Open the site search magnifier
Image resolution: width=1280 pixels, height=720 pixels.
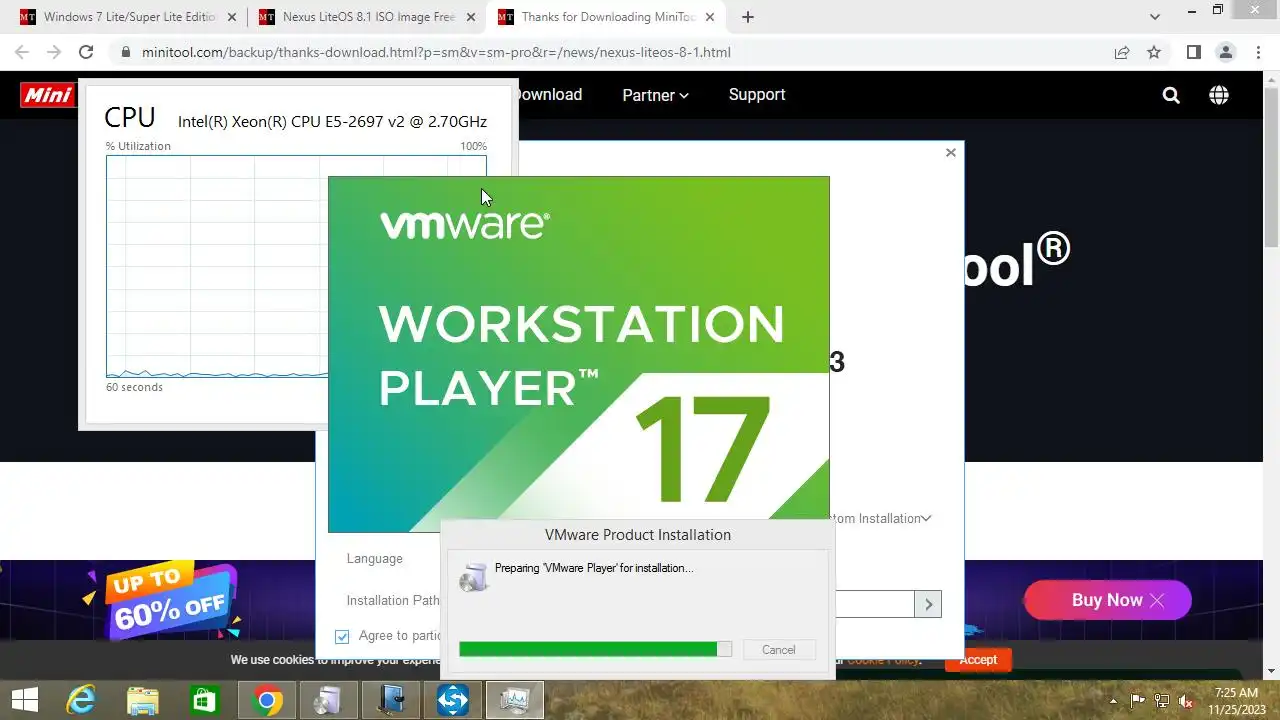(1171, 95)
